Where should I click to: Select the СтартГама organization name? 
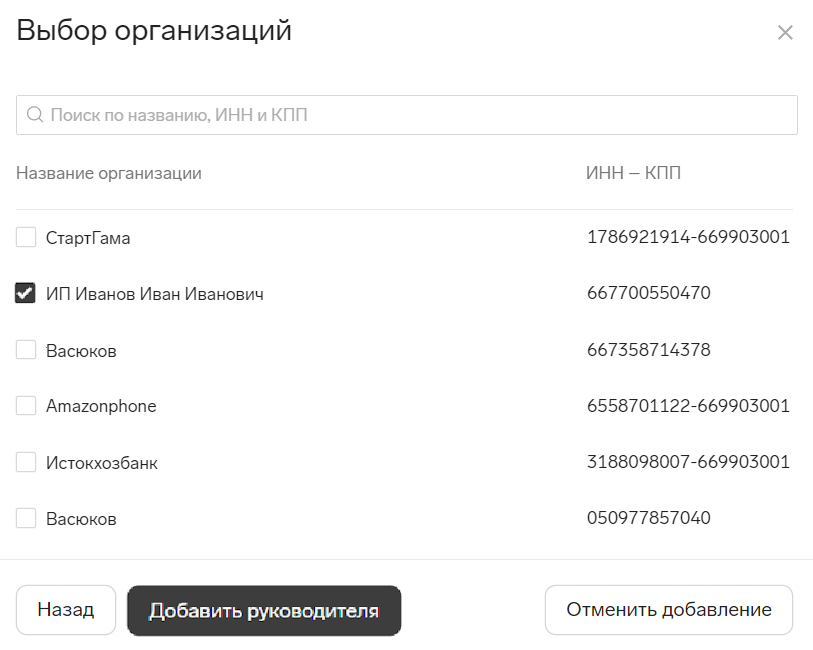[x=88, y=238]
